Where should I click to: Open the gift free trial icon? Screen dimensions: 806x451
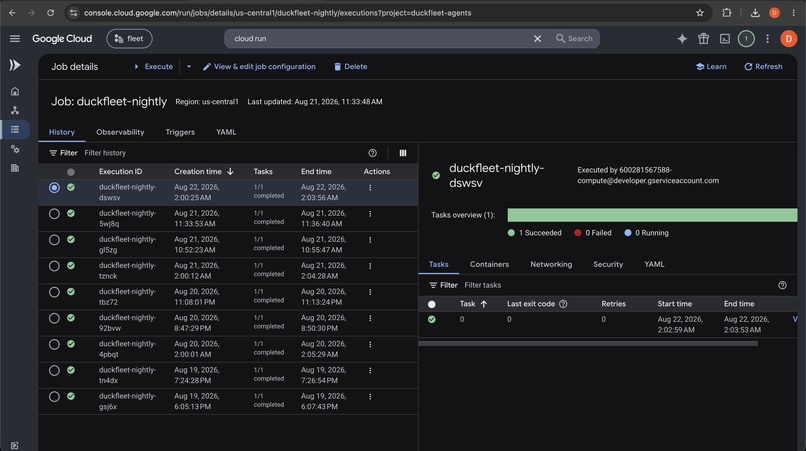pyautogui.click(x=703, y=39)
